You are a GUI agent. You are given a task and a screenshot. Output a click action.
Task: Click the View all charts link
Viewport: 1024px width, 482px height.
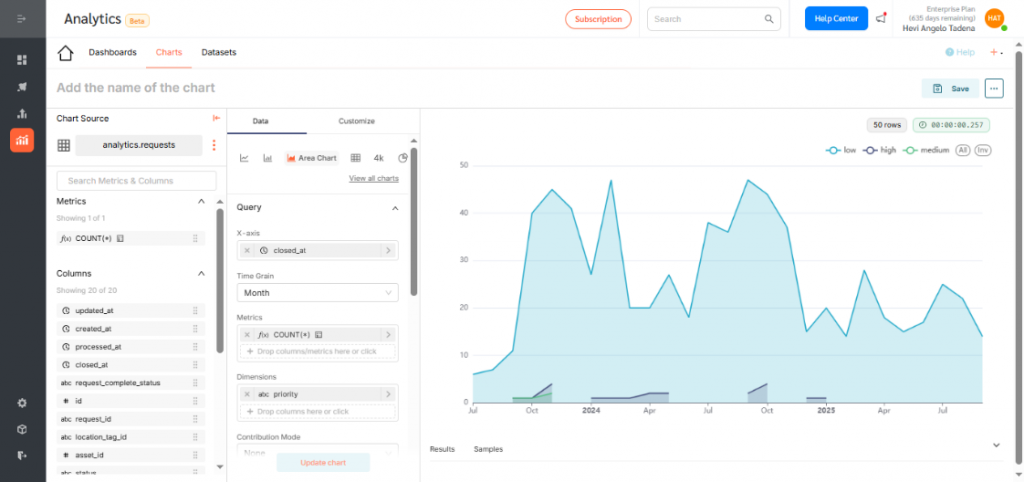(373, 178)
